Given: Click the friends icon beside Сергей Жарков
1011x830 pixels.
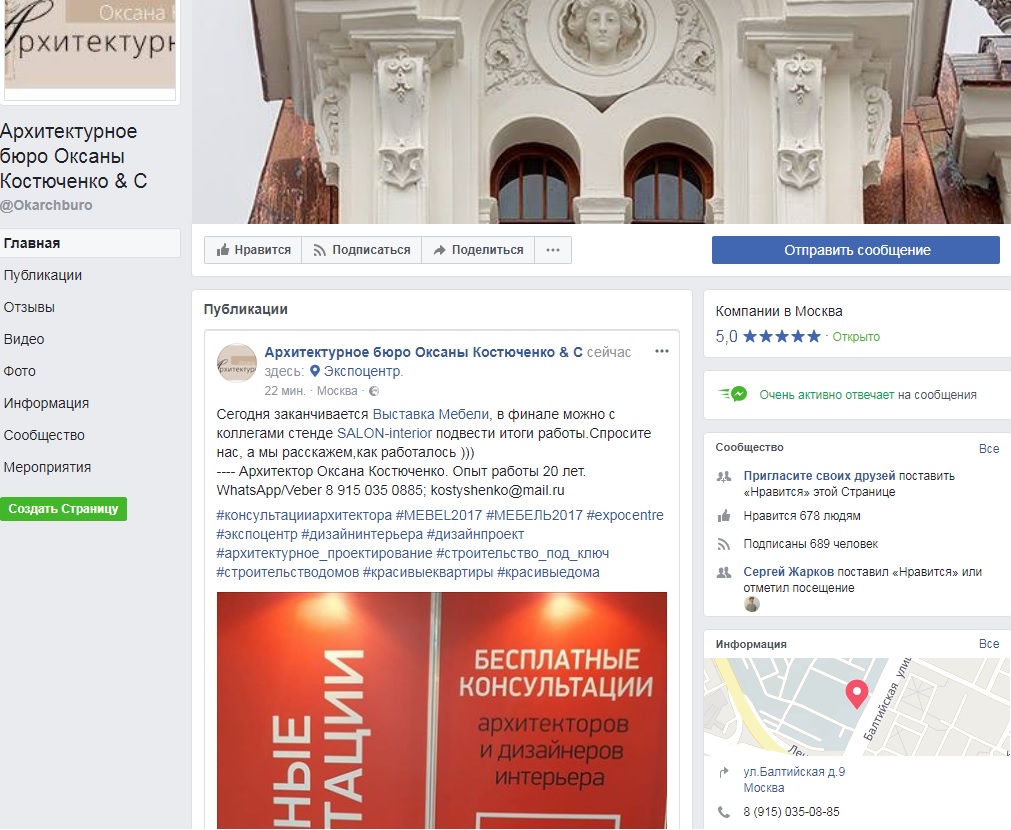Looking at the screenshot, I should click(x=724, y=572).
